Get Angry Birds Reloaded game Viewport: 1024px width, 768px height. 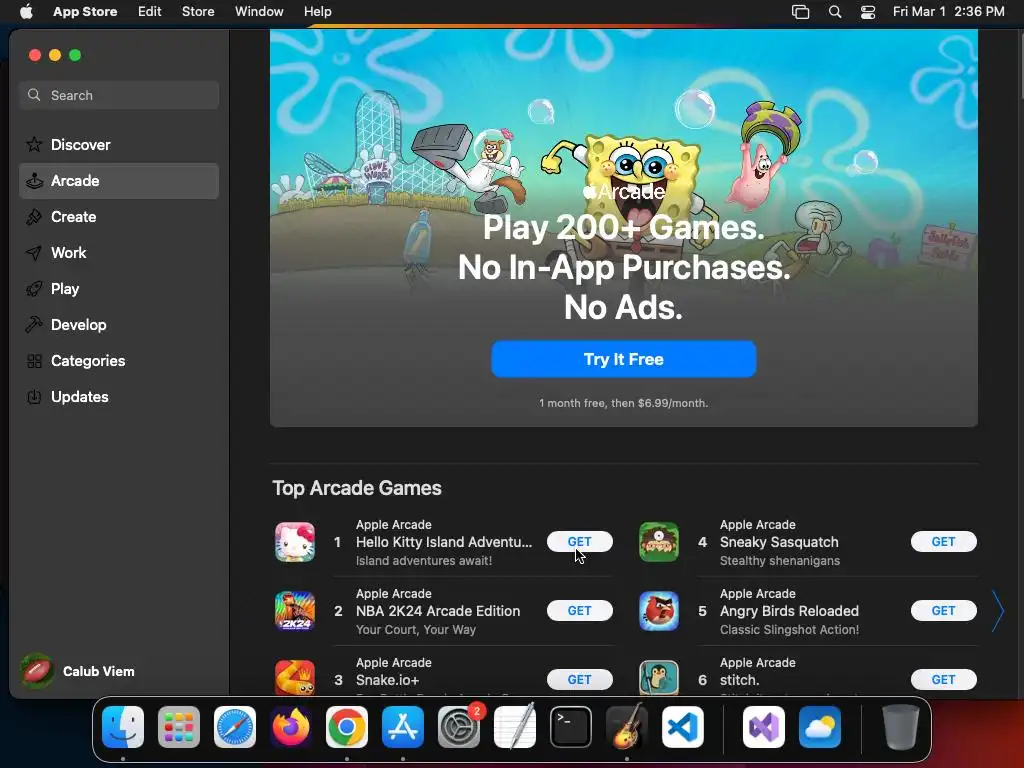pos(944,611)
